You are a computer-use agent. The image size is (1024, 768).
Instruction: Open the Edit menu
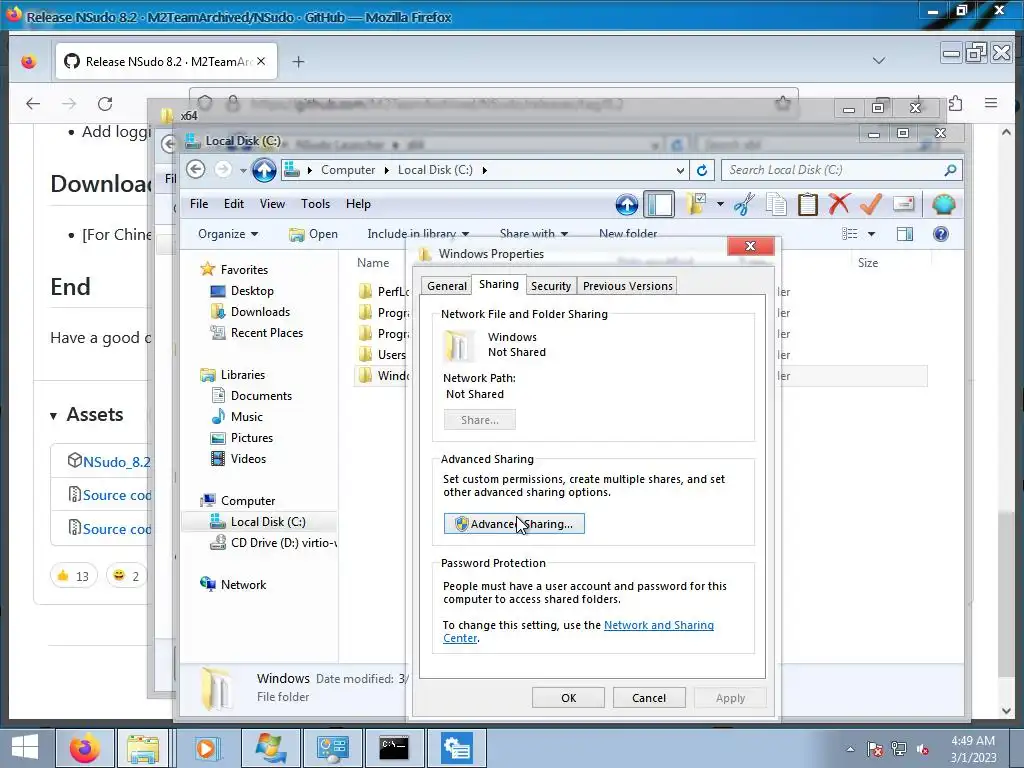point(234,204)
